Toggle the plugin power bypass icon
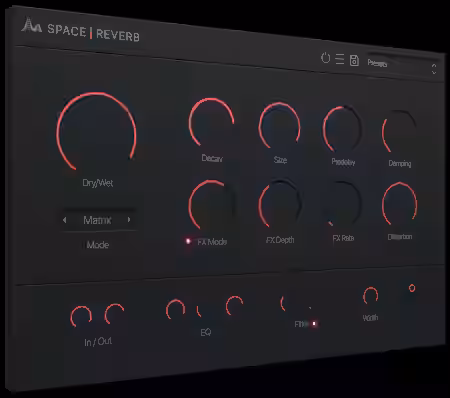This screenshot has width=450, height=398. 325,58
